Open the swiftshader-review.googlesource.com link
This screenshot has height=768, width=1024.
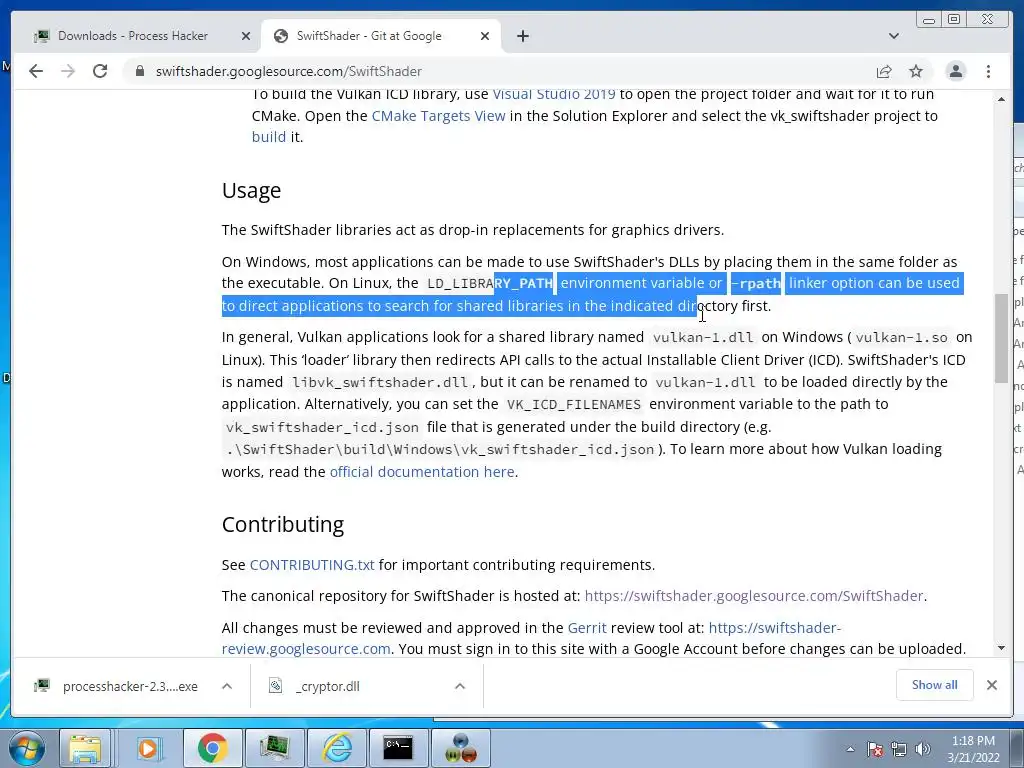tap(531, 638)
